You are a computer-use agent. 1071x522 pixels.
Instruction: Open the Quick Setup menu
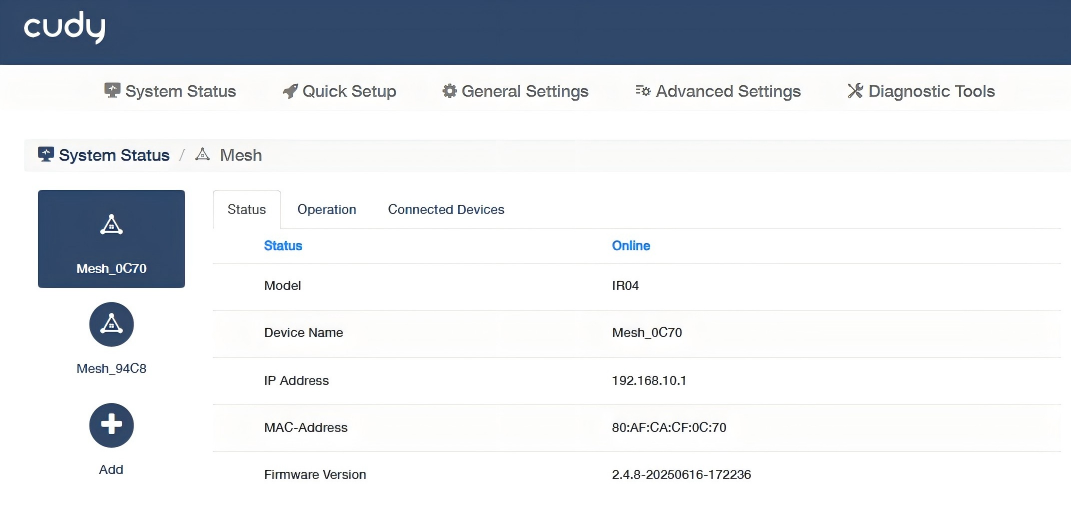(349, 91)
